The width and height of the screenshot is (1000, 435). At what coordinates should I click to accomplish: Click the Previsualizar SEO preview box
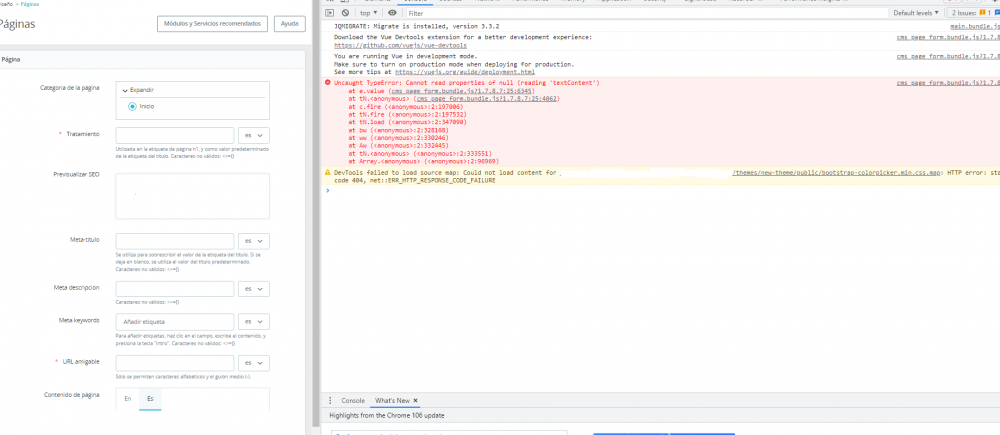pyautogui.click(x=193, y=196)
